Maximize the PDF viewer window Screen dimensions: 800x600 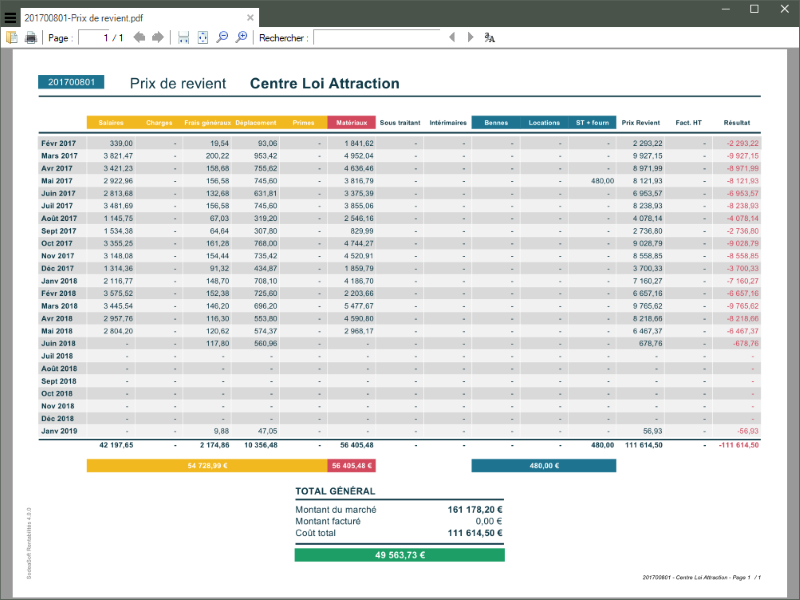click(x=755, y=9)
